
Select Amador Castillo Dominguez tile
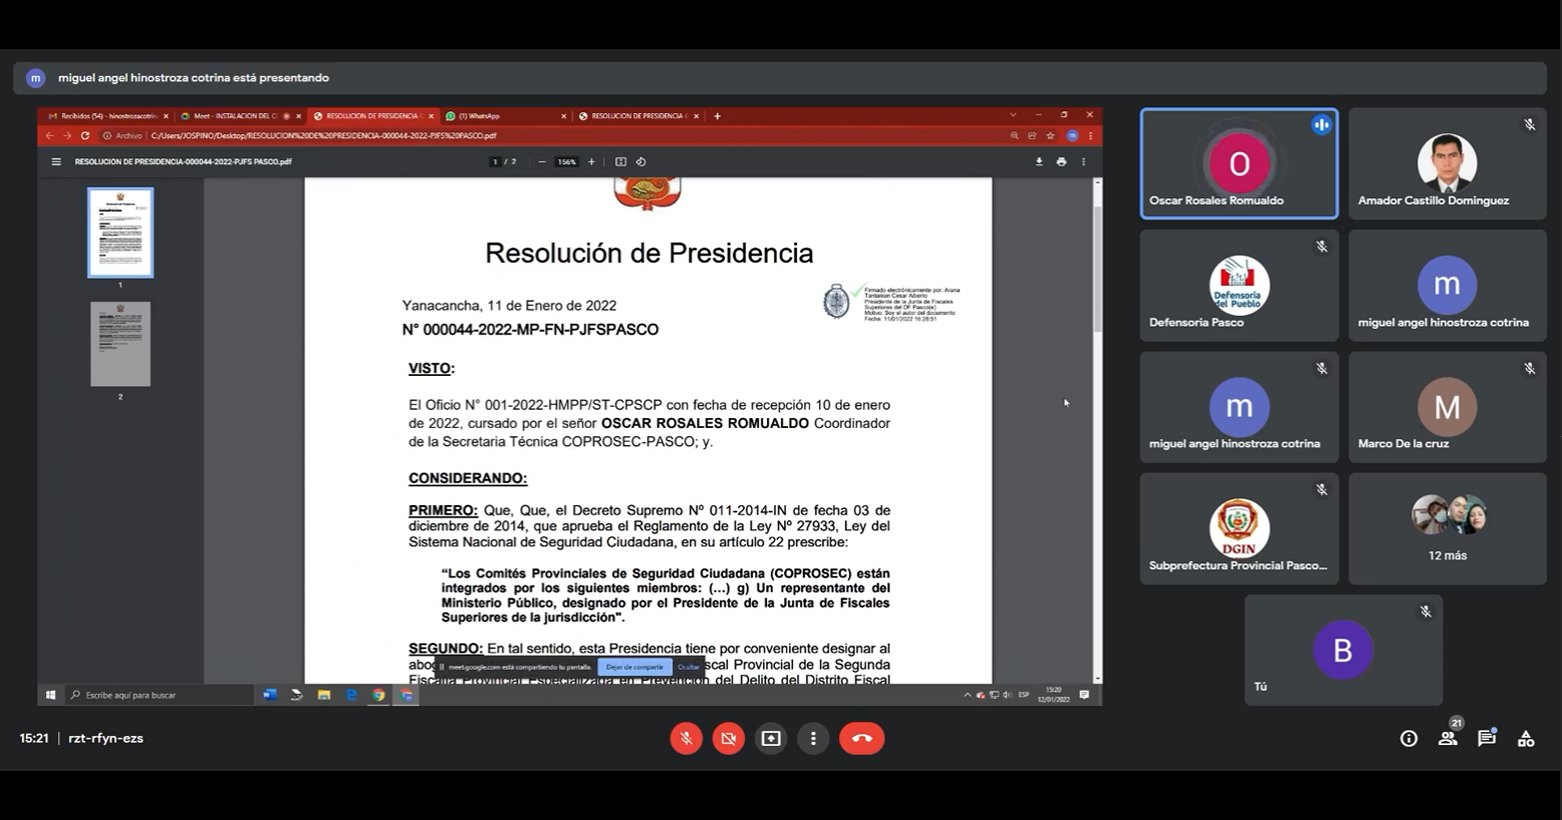[x=1447, y=163]
